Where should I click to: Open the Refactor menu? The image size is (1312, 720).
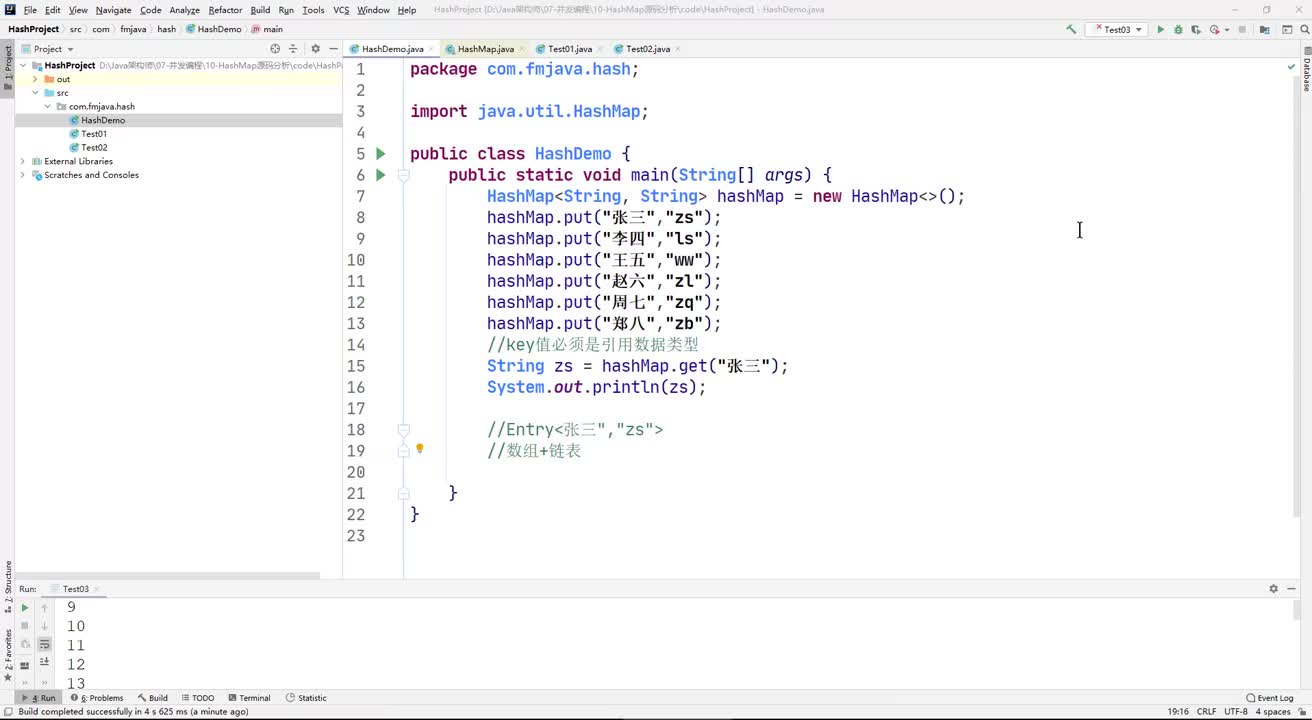[225, 10]
